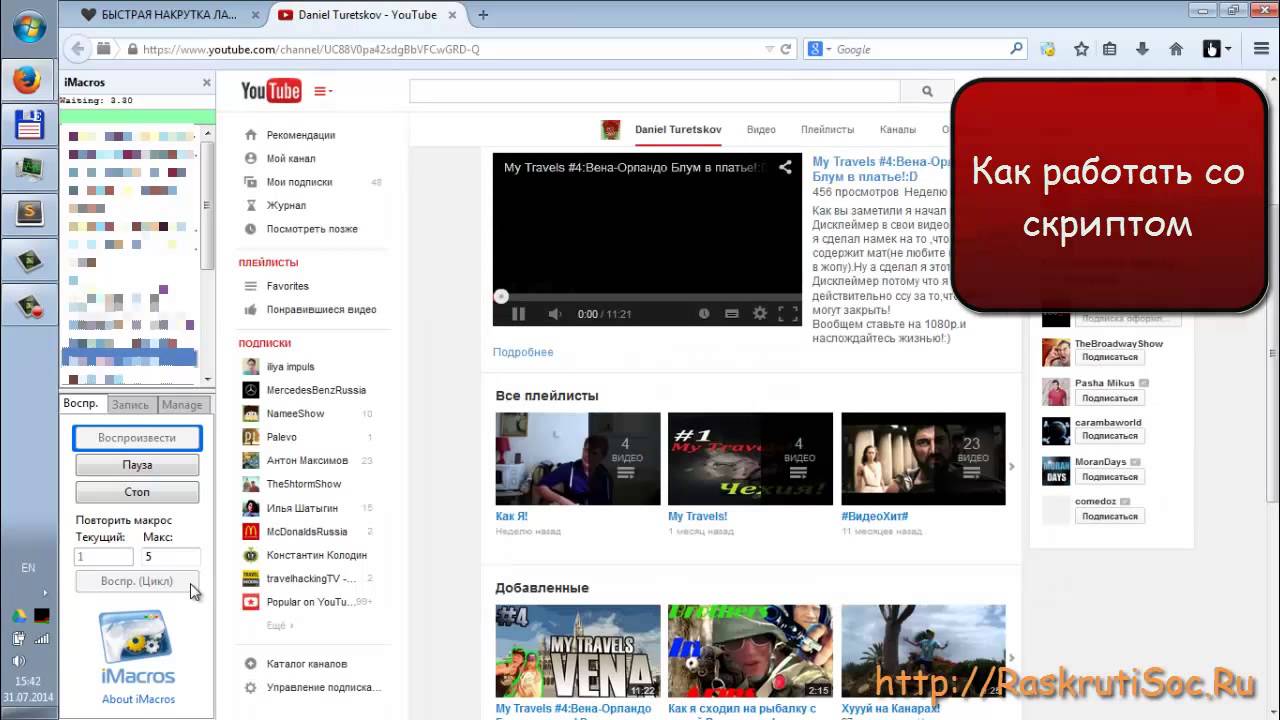Click the floppy disk taskbar icon

click(x=29, y=124)
